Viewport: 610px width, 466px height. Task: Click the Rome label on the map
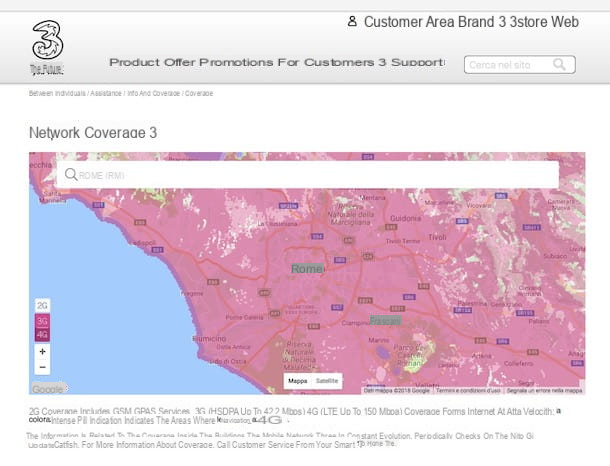pos(307,268)
